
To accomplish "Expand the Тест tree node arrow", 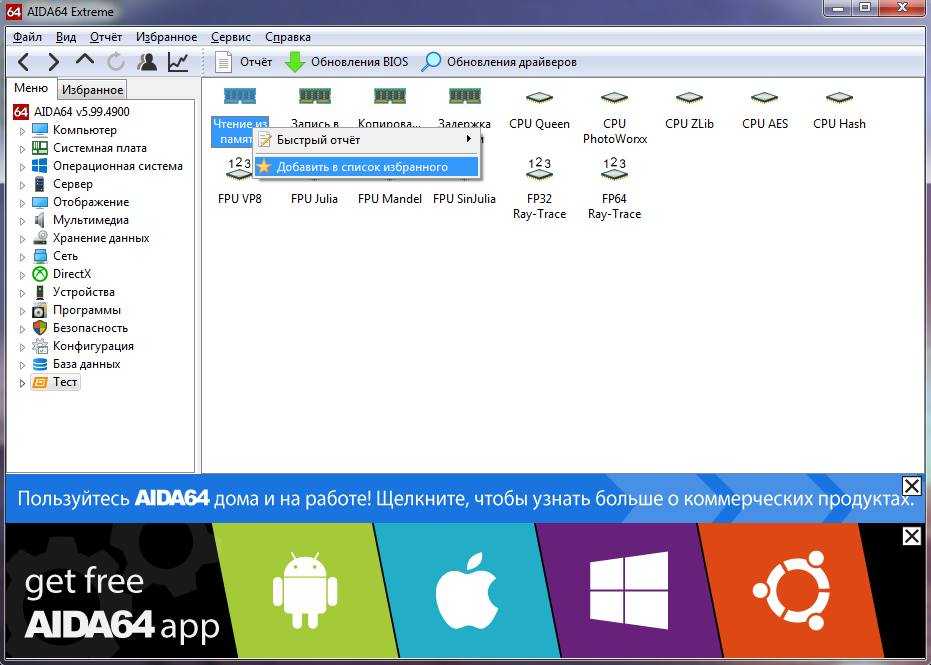I will click(x=23, y=383).
